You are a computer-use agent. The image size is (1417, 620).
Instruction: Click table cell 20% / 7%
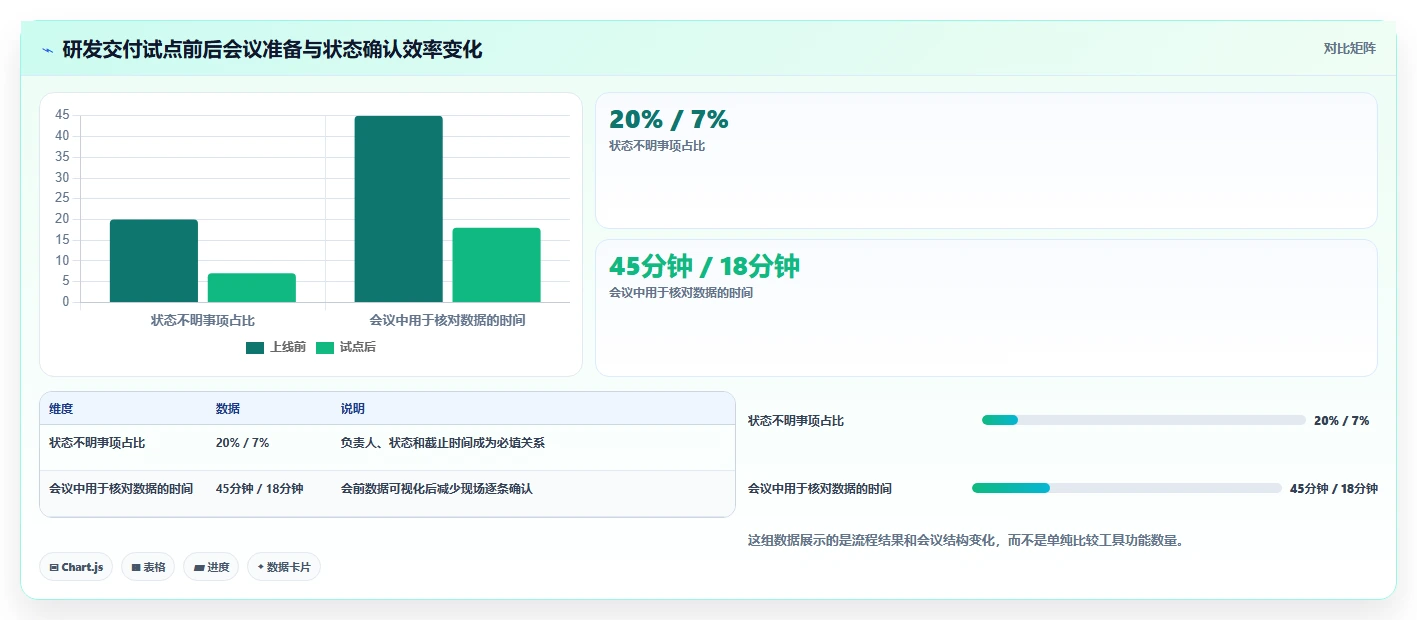coord(242,442)
